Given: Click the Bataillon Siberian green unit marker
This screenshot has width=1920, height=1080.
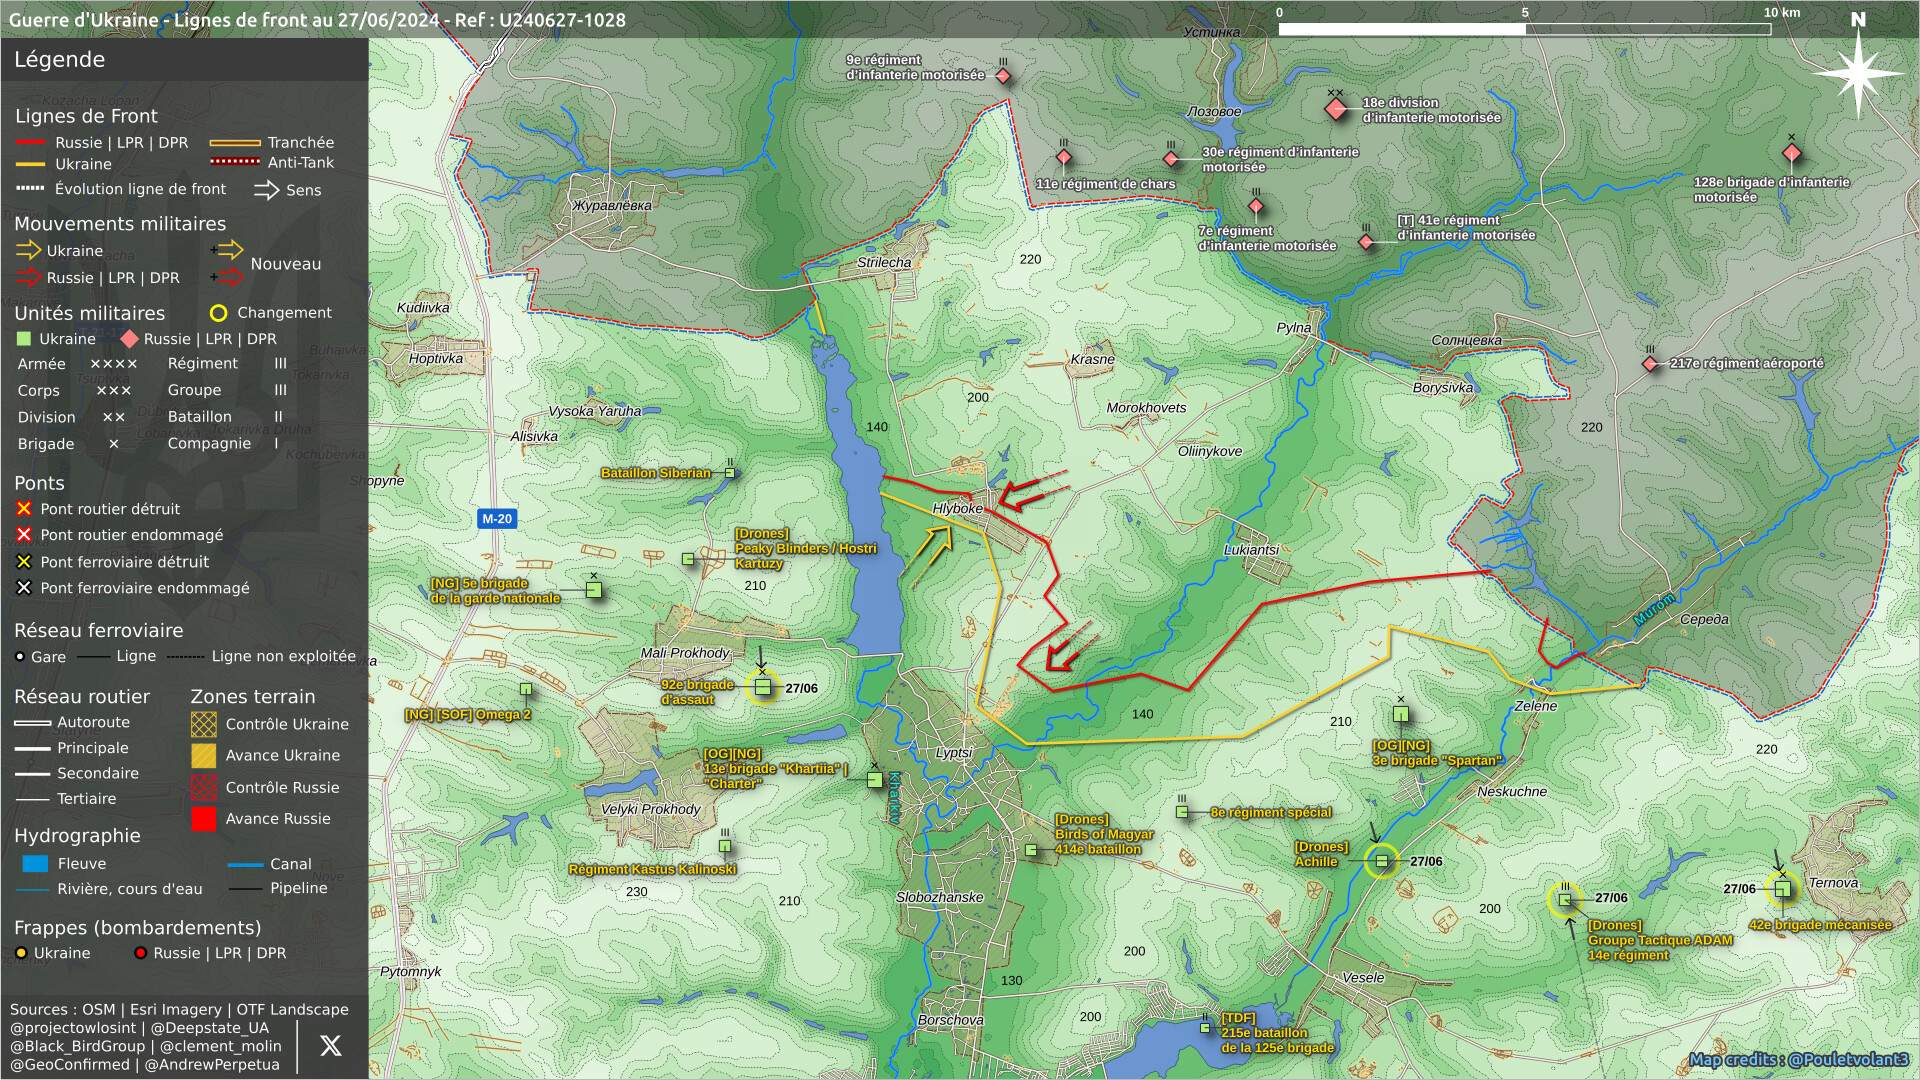Looking at the screenshot, I should pos(730,473).
